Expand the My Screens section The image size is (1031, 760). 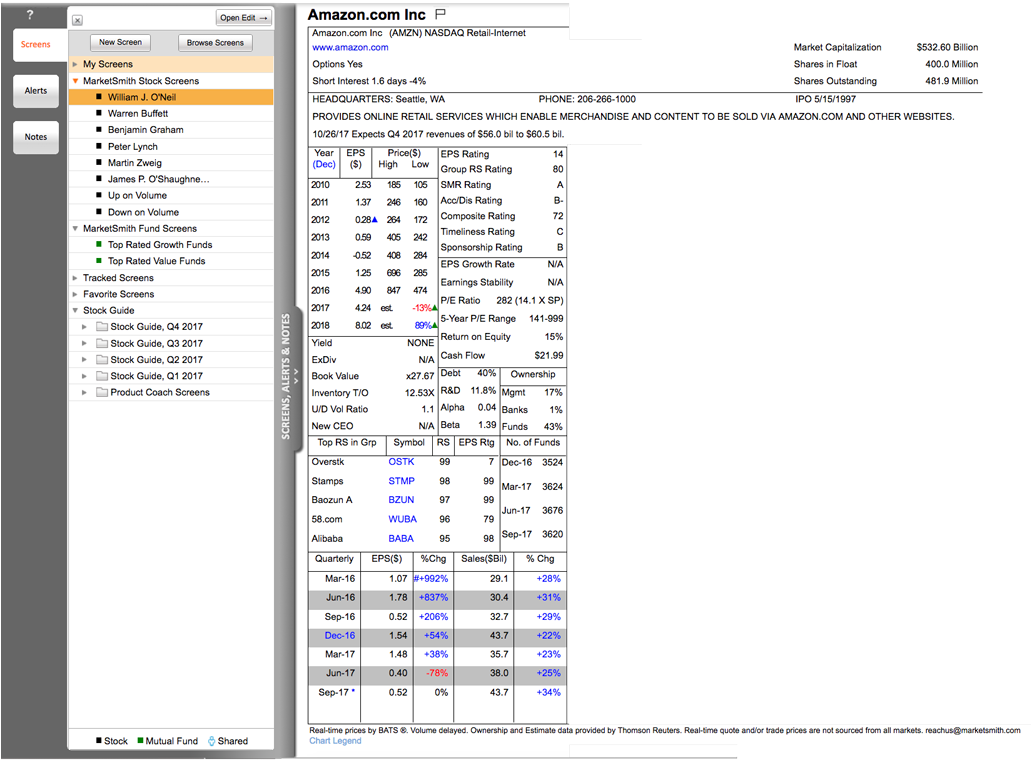coord(75,65)
